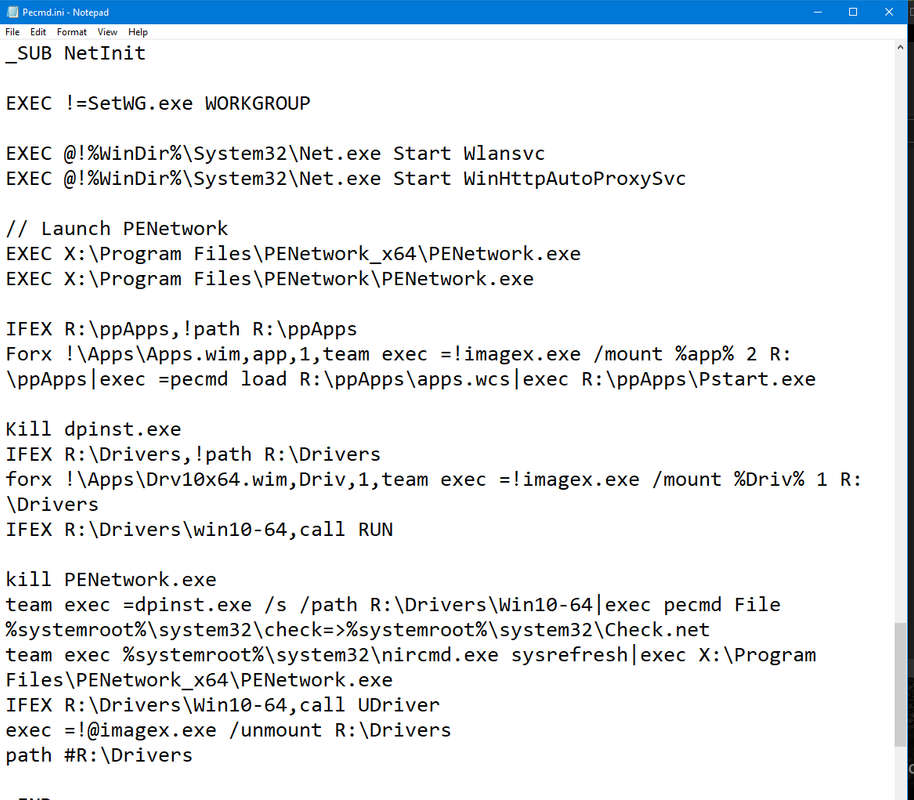Click 'IFEX R:\Drivers,!path R:\Drivers' line
Viewport: 914px width, 800px height.
click(193, 455)
